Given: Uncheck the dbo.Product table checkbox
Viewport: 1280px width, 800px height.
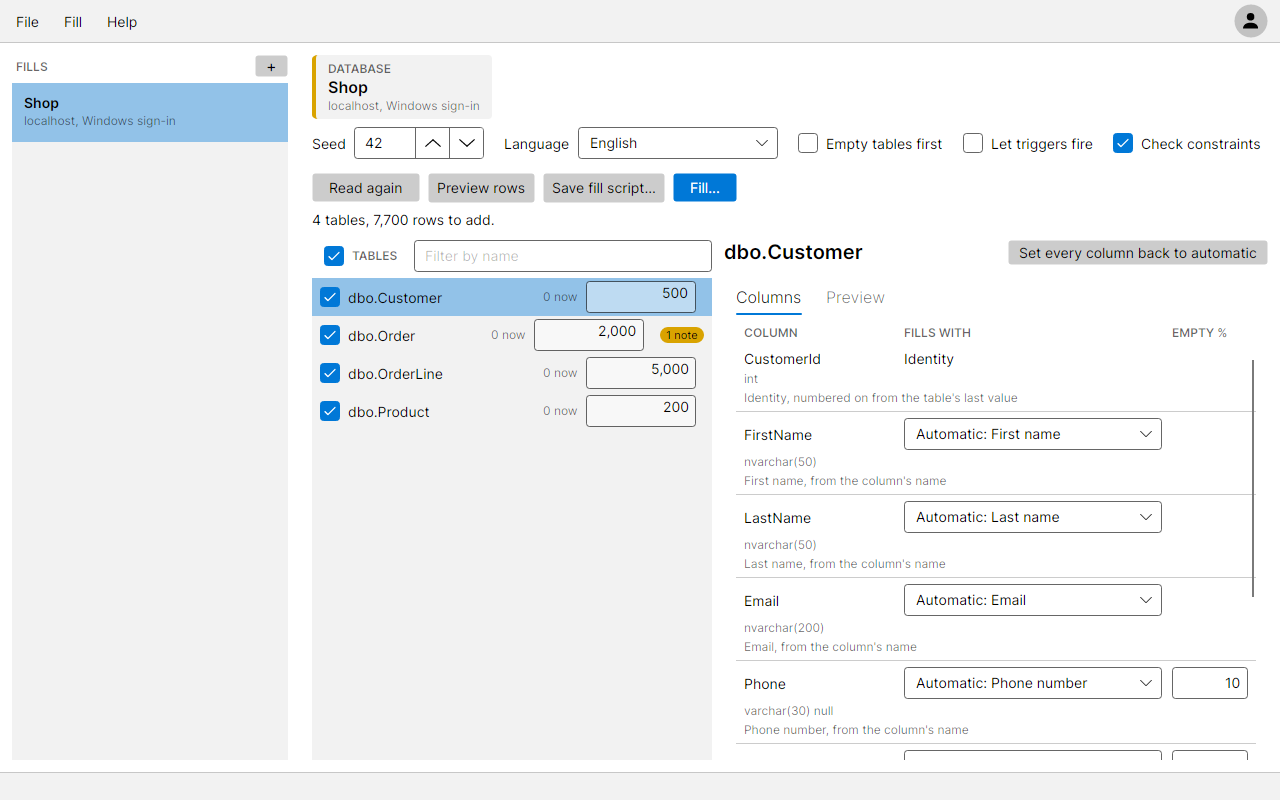Looking at the screenshot, I should click(x=330, y=411).
